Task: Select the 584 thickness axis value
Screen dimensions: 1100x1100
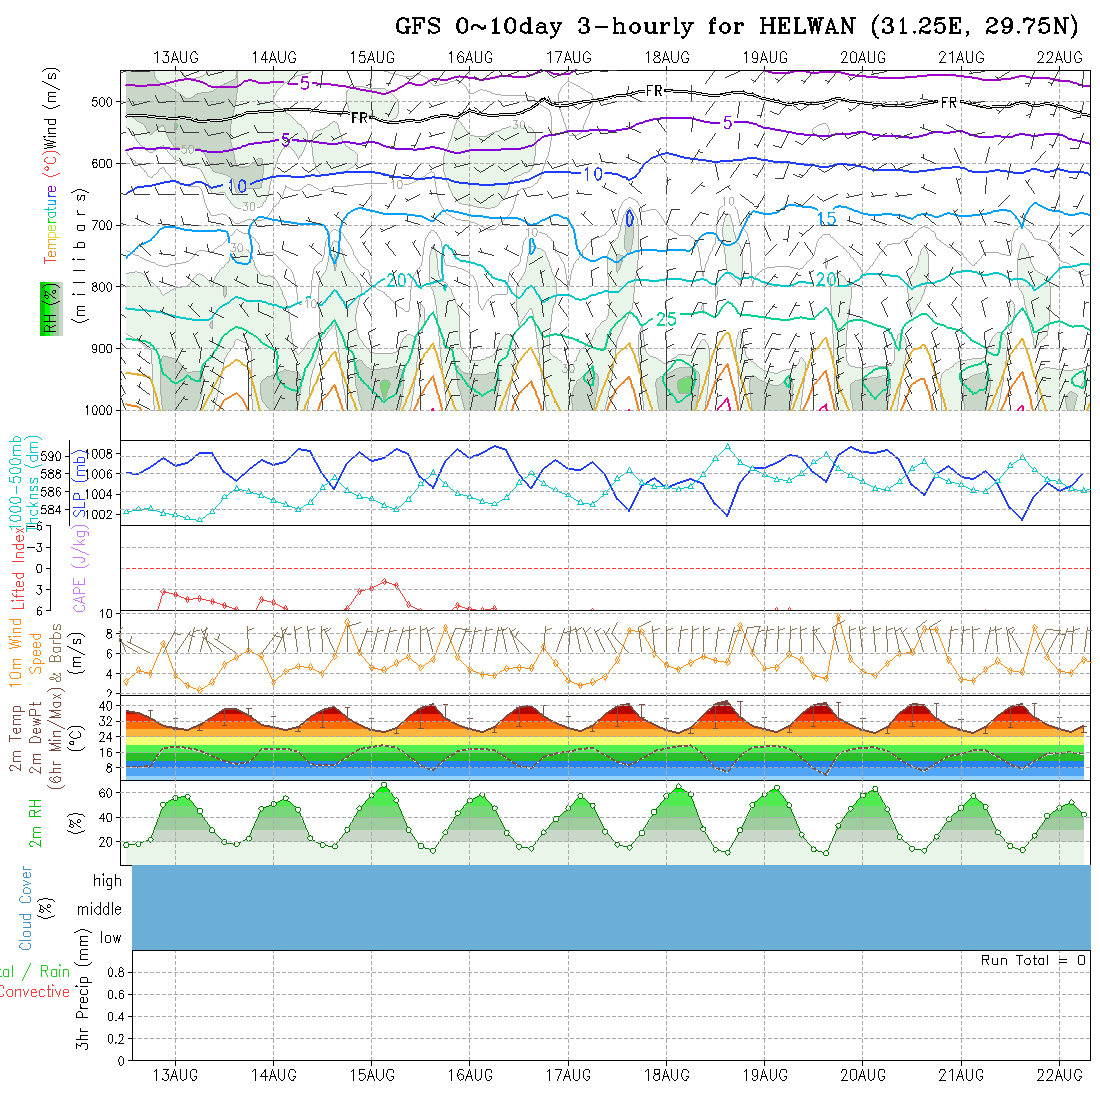Action: [x=51, y=510]
